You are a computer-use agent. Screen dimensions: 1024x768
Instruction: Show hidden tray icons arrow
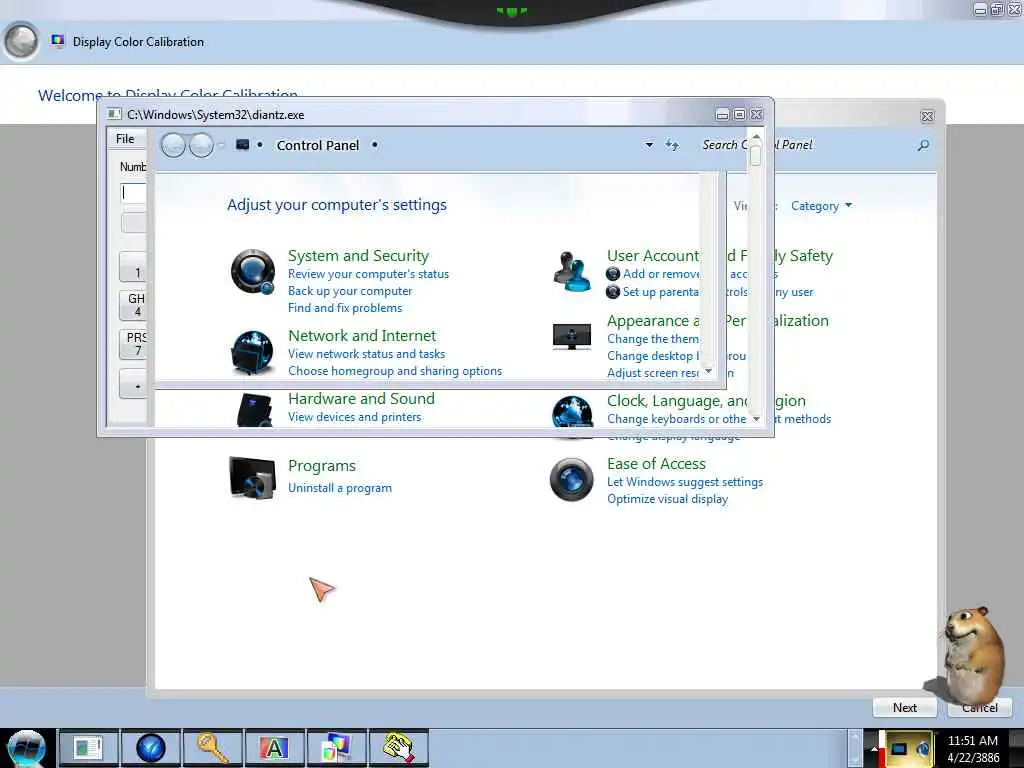click(874, 748)
